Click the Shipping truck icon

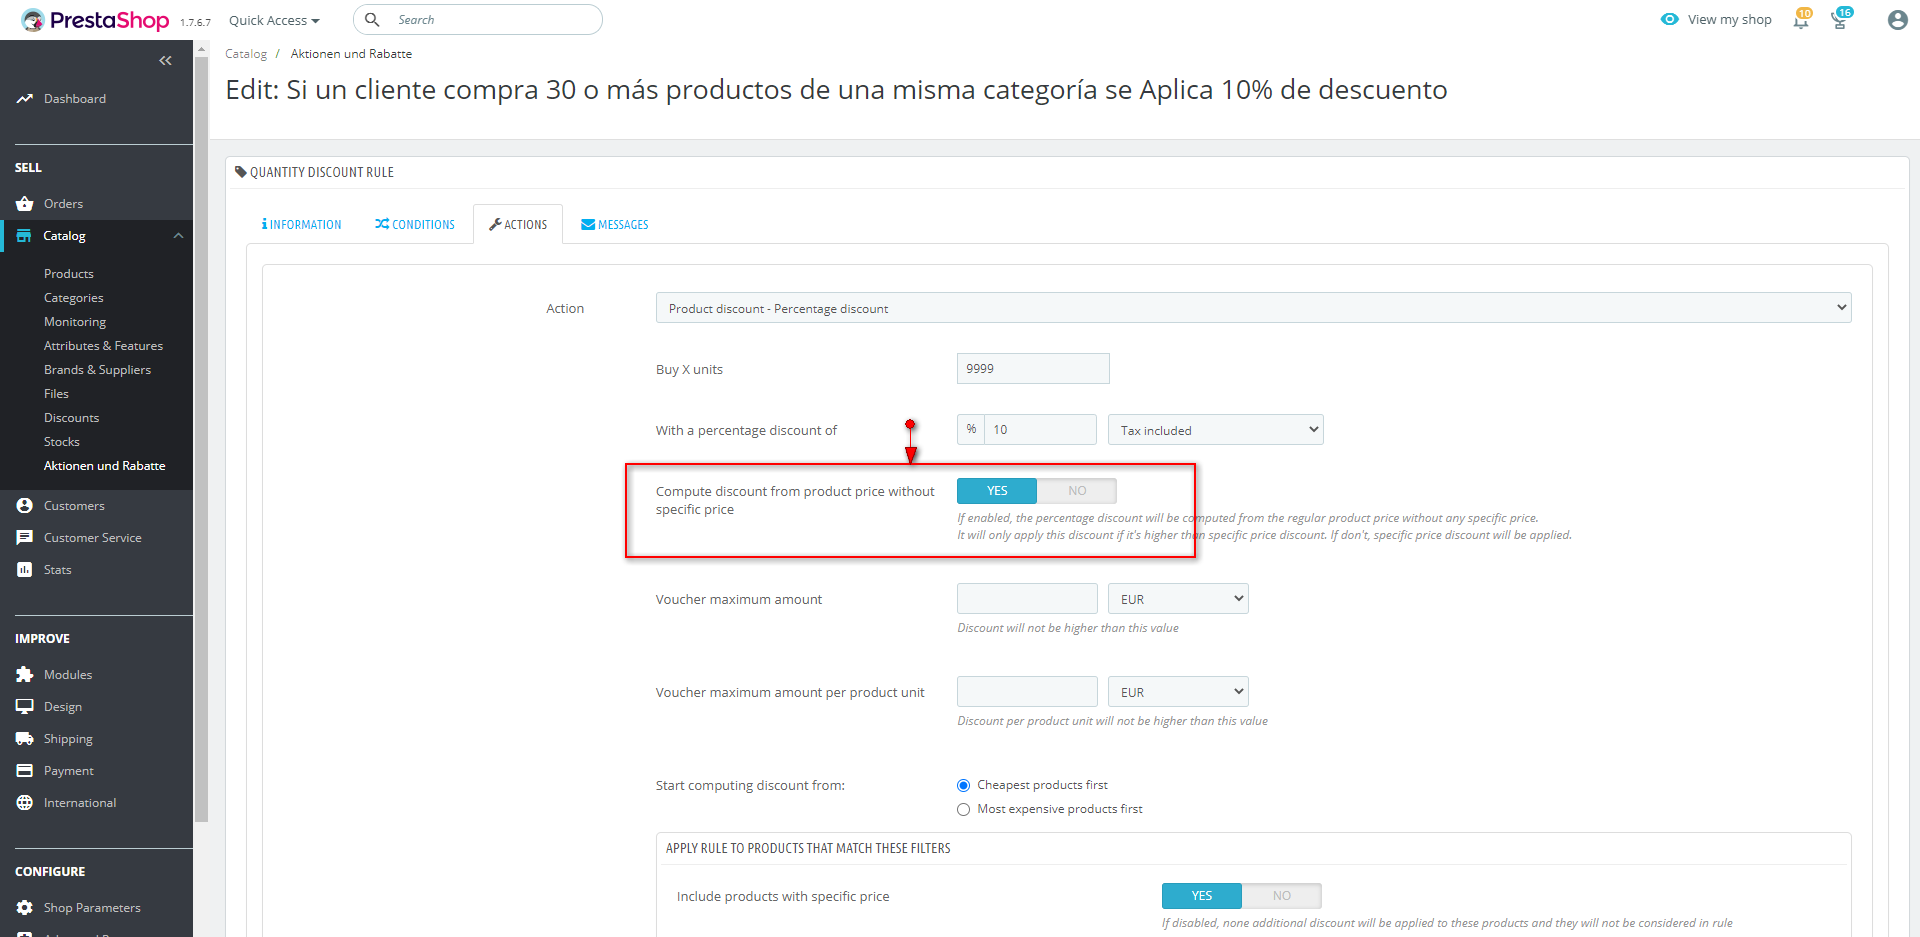25,739
